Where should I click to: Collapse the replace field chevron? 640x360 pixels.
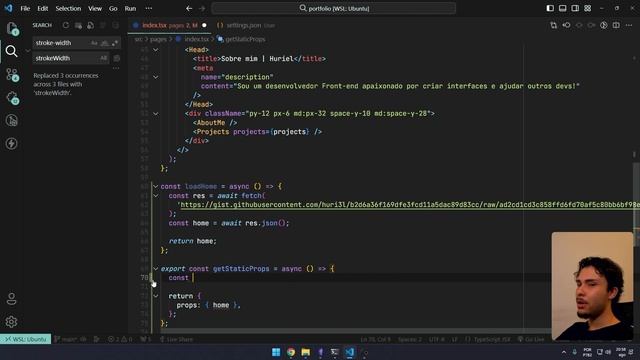point(28,51)
